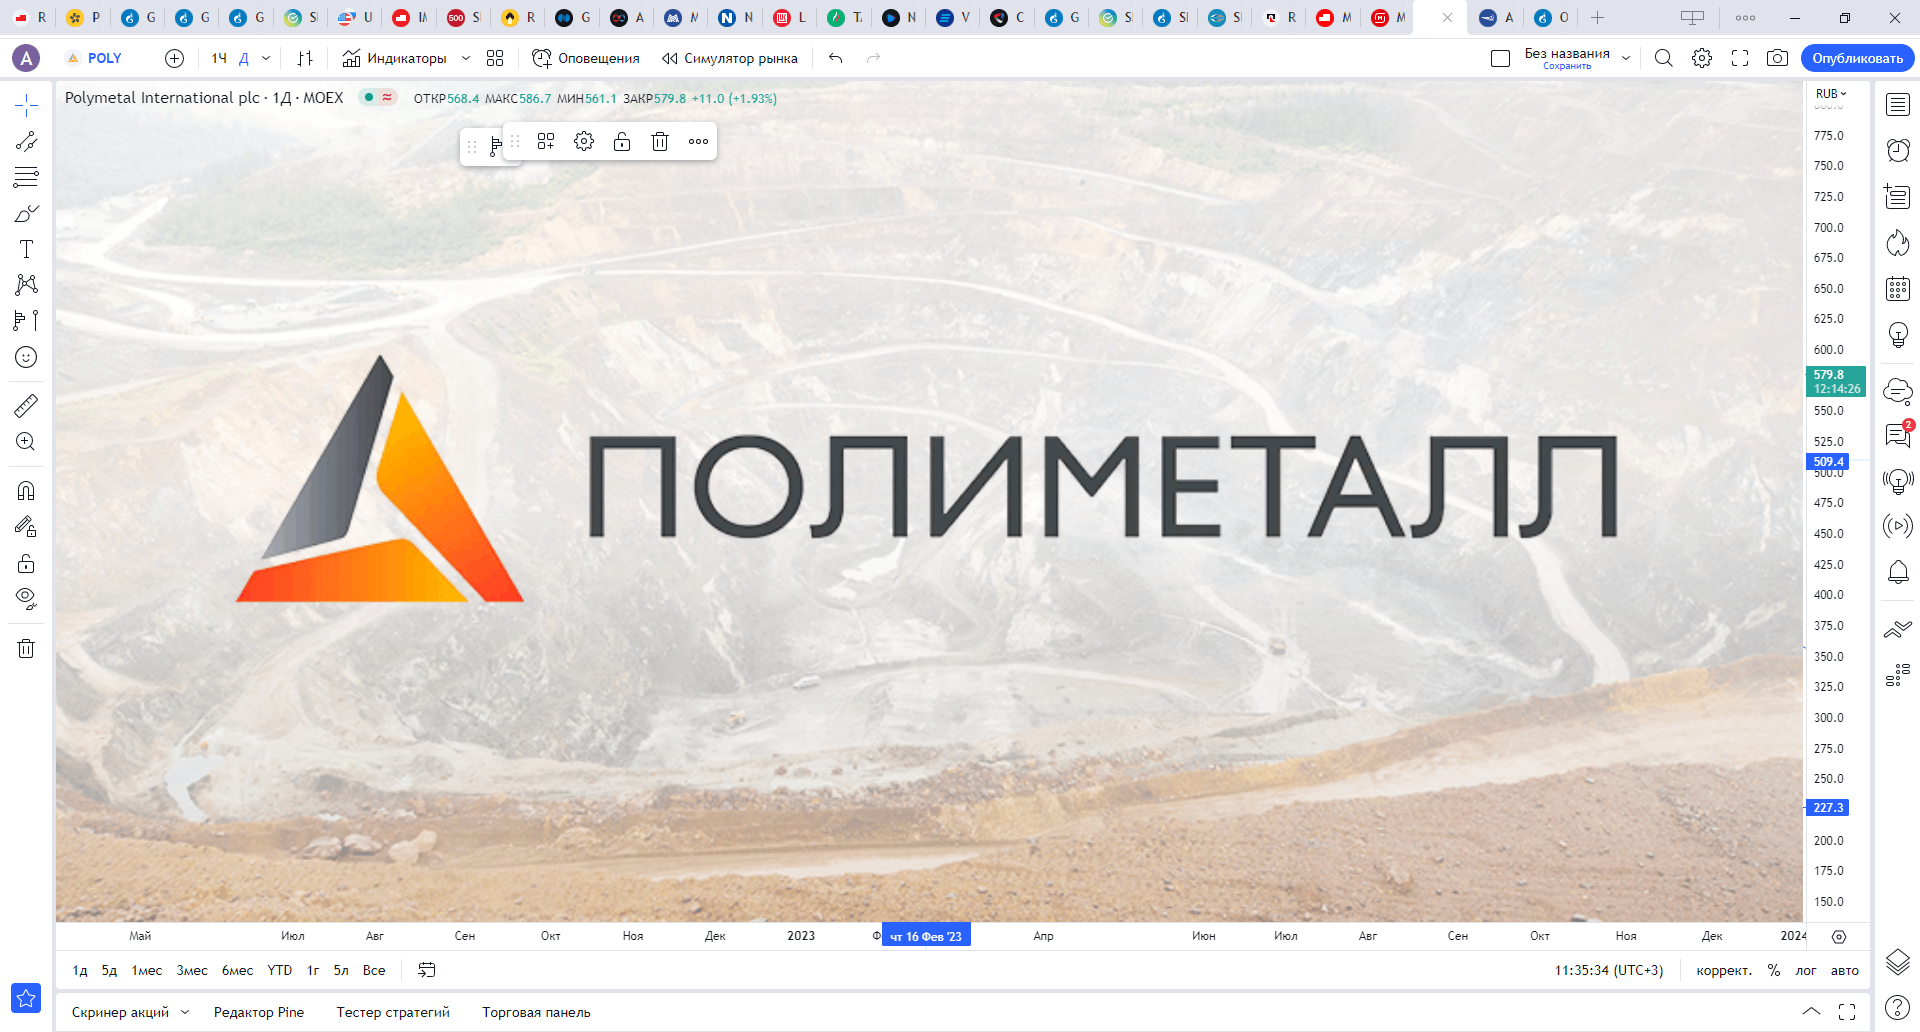Open the calendar panel icon
1920x1032 pixels.
pos(1898,289)
